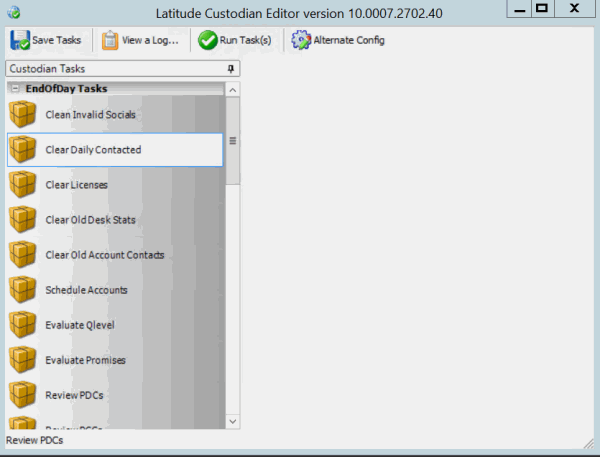The height and width of the screenshot is (457, 600).
Task: Click the window resize grip corner
Action: tap(588, 444)
